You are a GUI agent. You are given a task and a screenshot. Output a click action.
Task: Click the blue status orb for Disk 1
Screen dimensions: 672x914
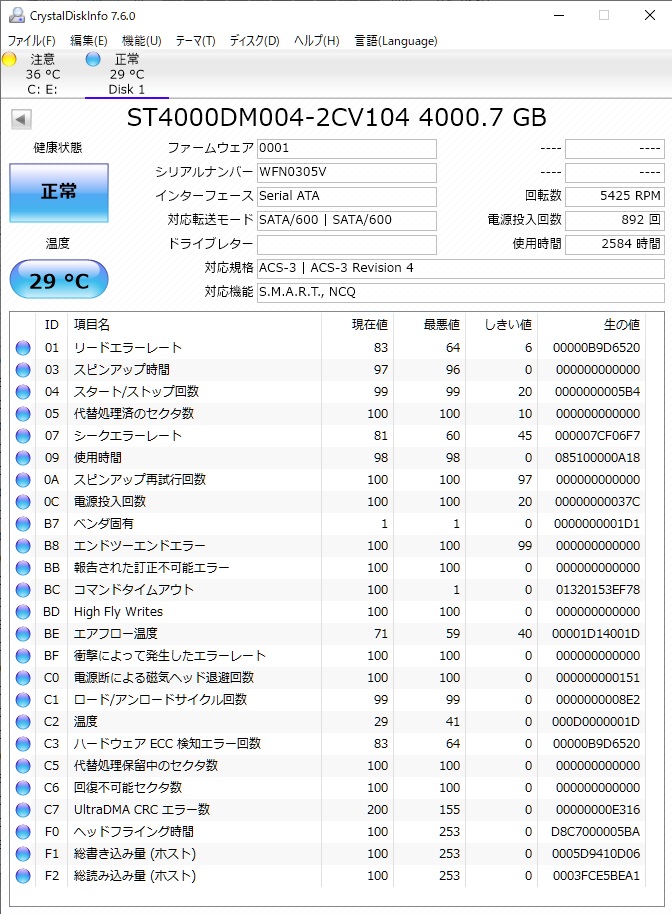point(93,60)
